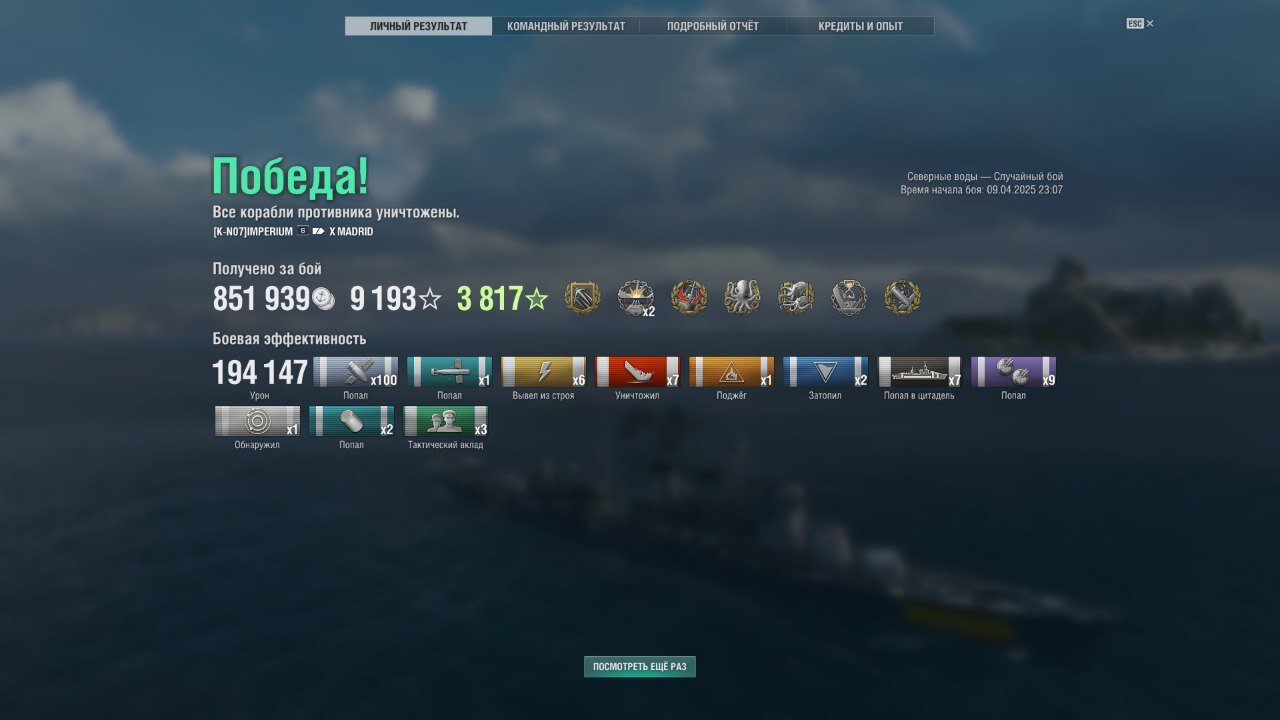
Task: Select the blue Затопил flooding ribbon
Action: click(x=826, y=372)
